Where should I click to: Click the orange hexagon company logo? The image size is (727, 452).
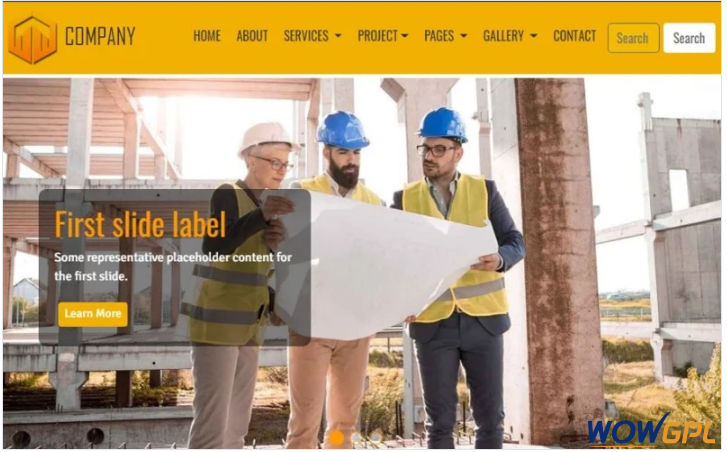[x=32, y=39]
